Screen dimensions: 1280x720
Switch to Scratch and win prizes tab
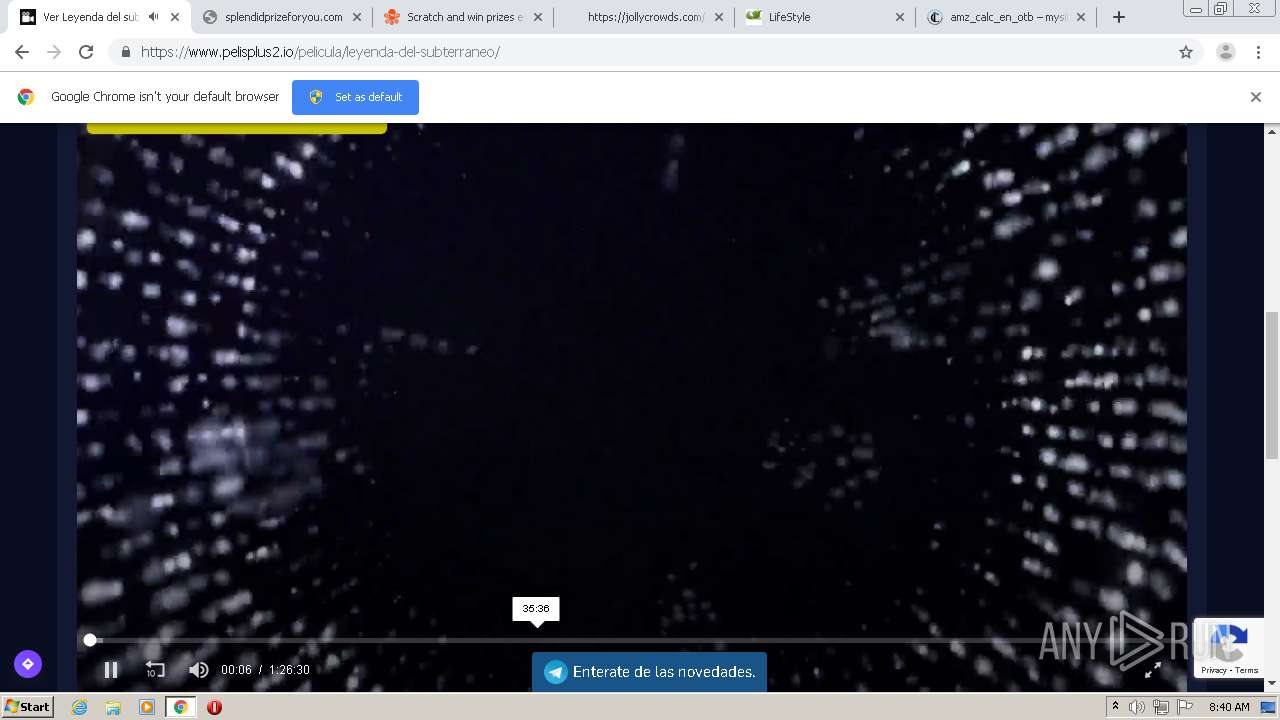464,17
